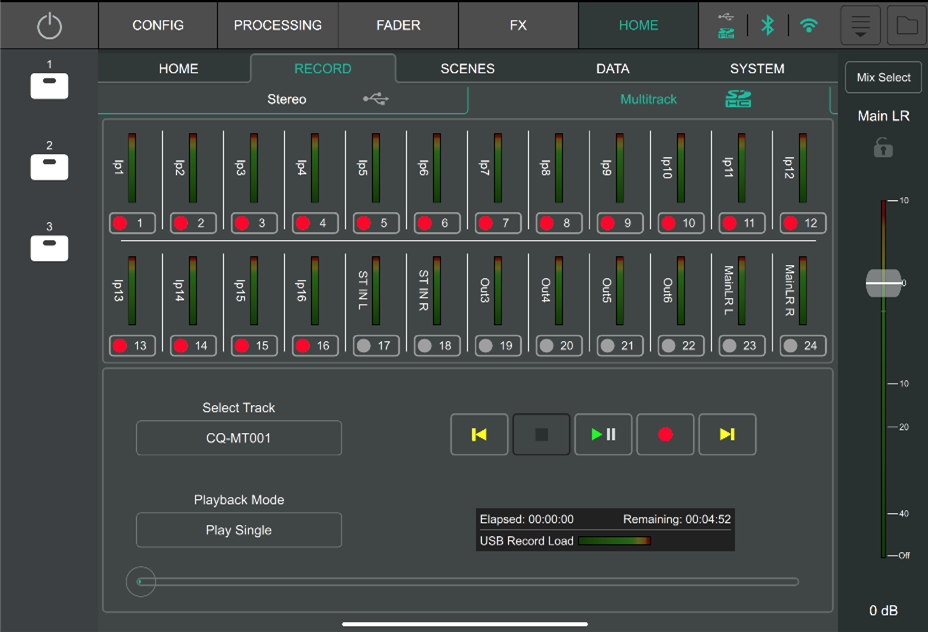Viewport: 928px width, 632px height.
Task: Click the Mix Select button
Action: [x=883, y=78]
